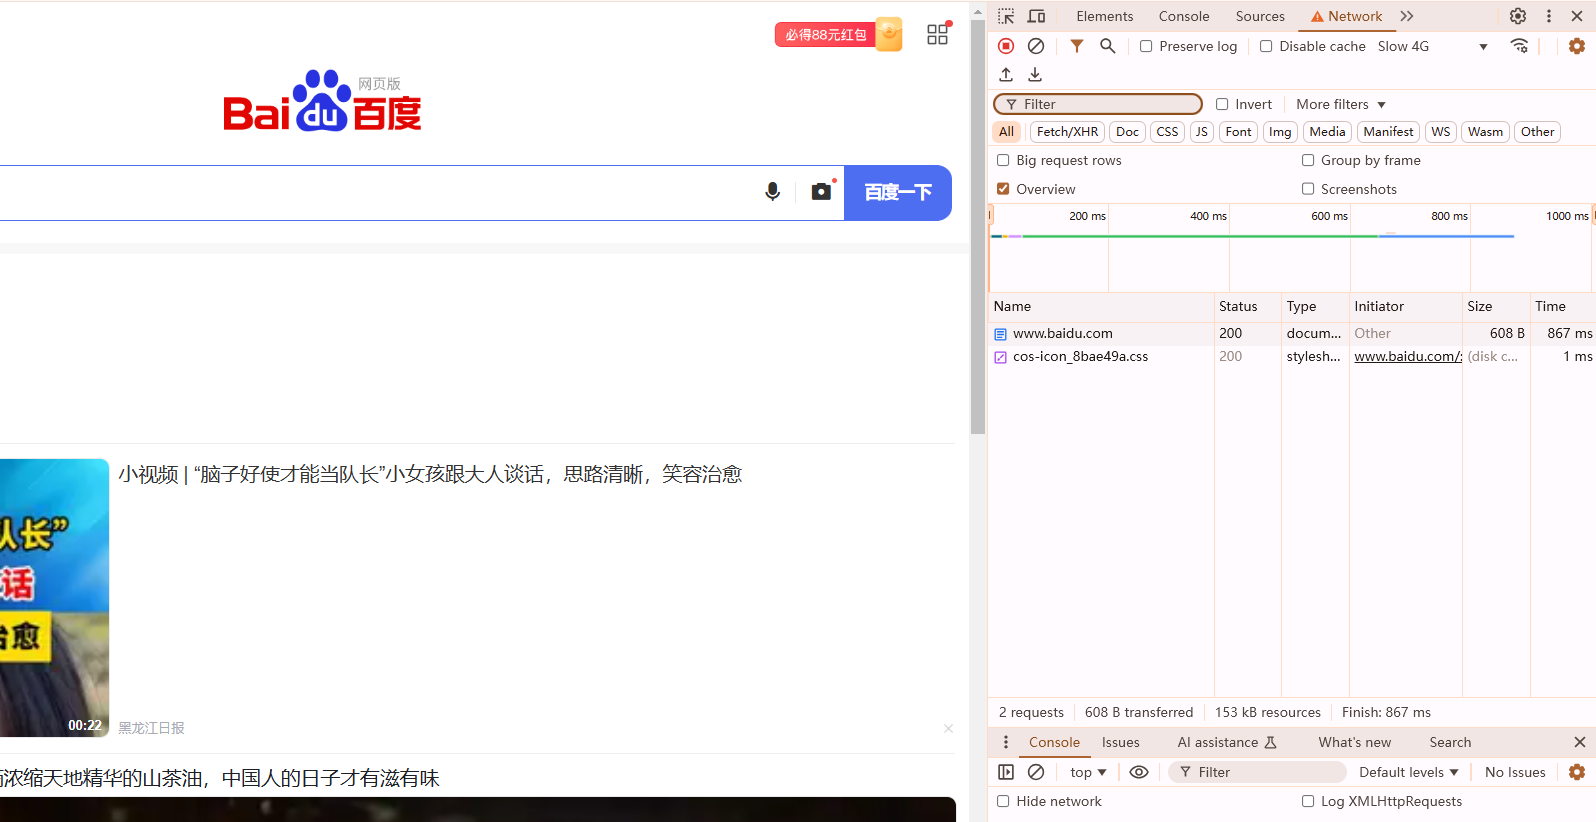Open AI assistance drawer tab
1596x822 pixels.
[x=1227, y=742]
